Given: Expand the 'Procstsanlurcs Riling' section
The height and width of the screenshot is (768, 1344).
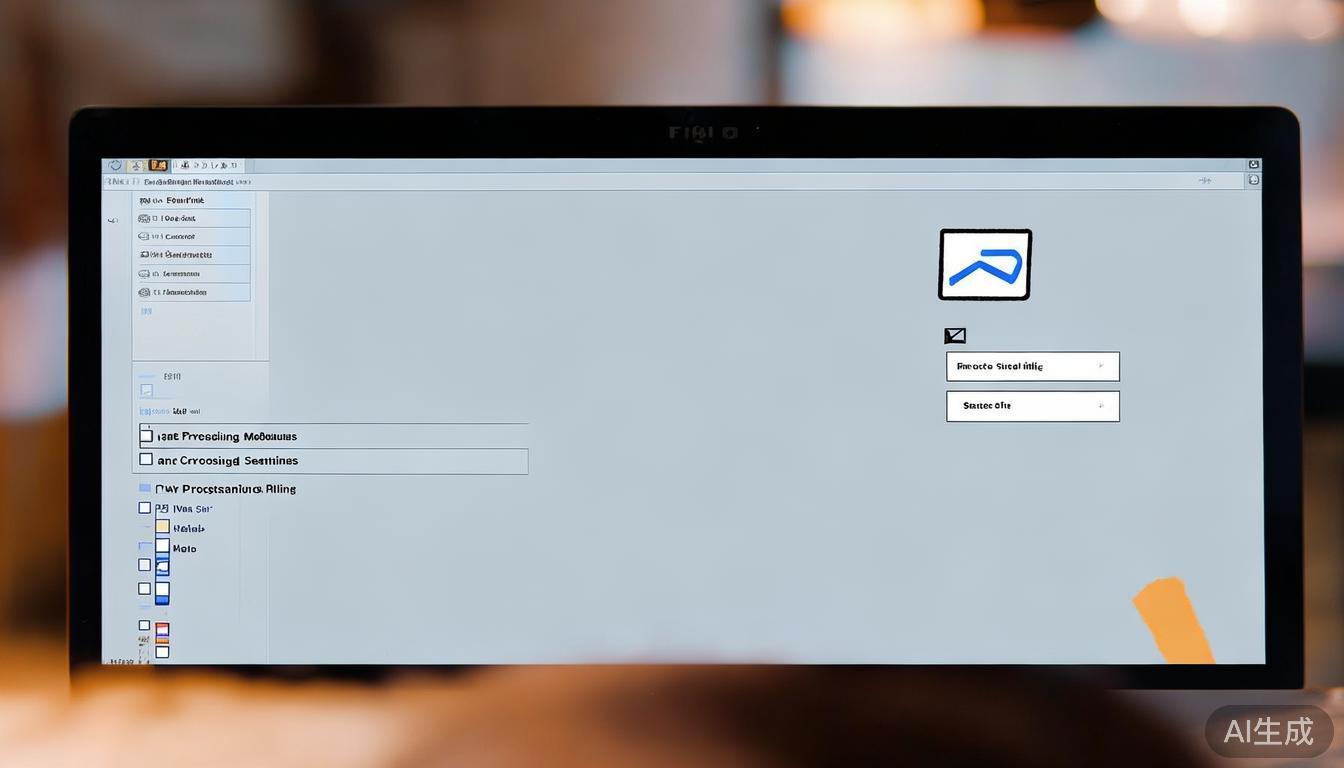Looking at the screenshot, I should (225, 489).
